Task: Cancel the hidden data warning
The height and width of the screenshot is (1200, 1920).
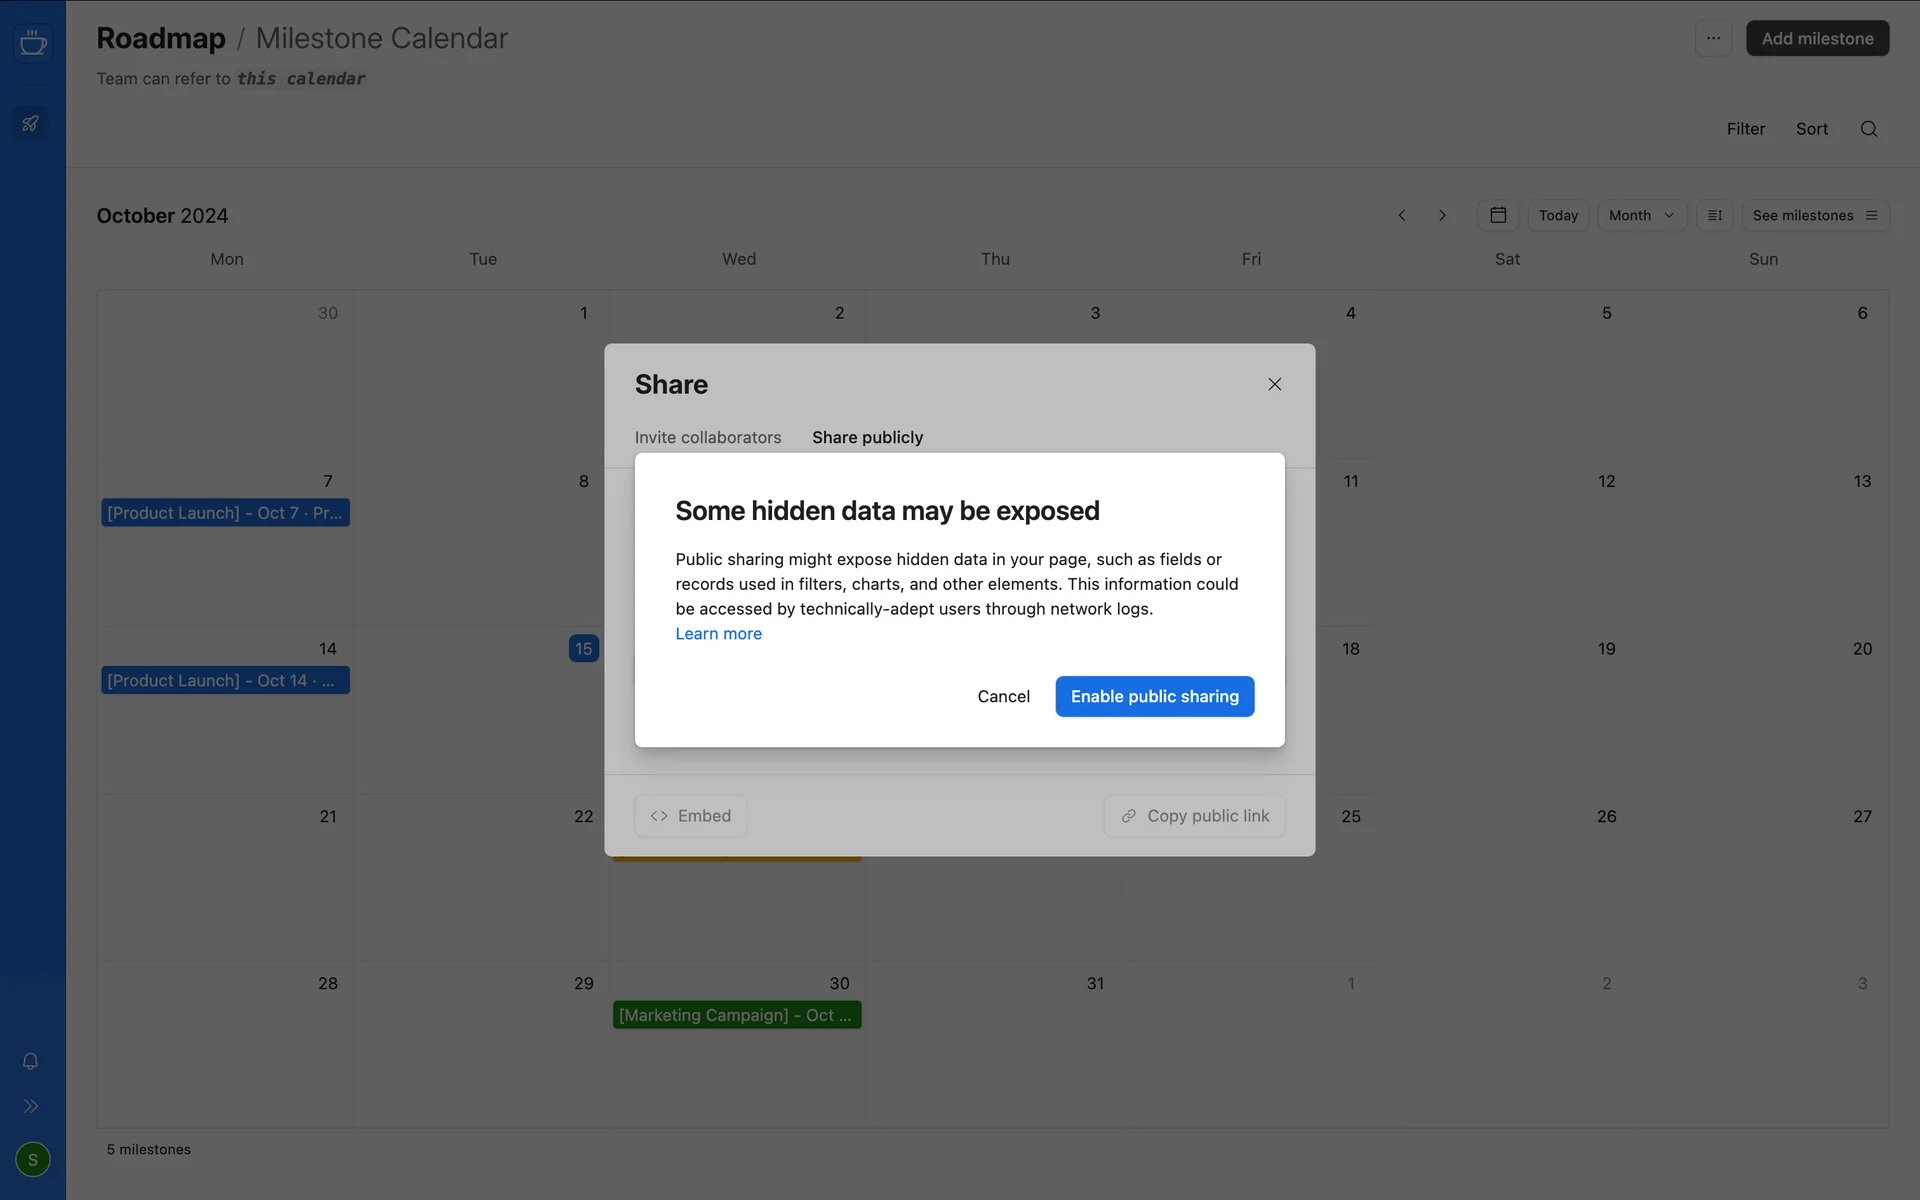Action: pos(1003,696)
